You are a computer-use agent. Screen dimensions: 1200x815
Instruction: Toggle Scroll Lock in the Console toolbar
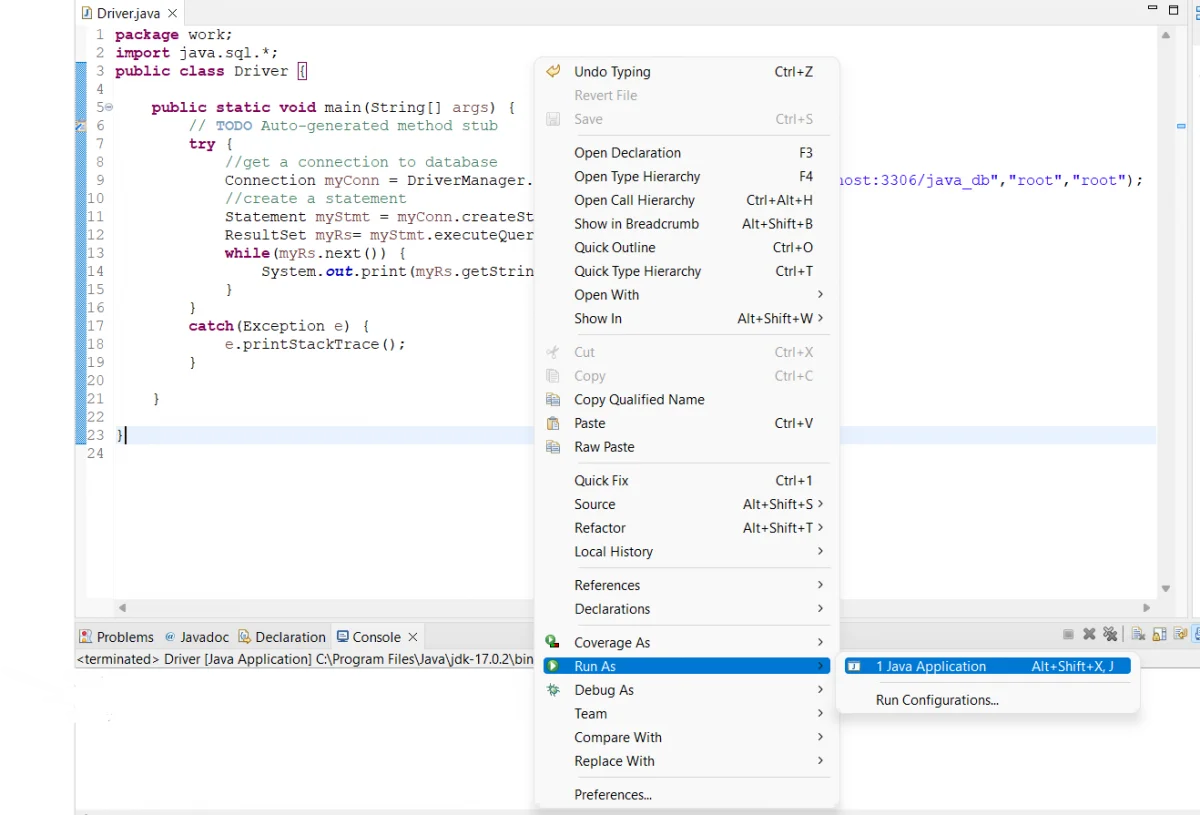(1160, 634)
